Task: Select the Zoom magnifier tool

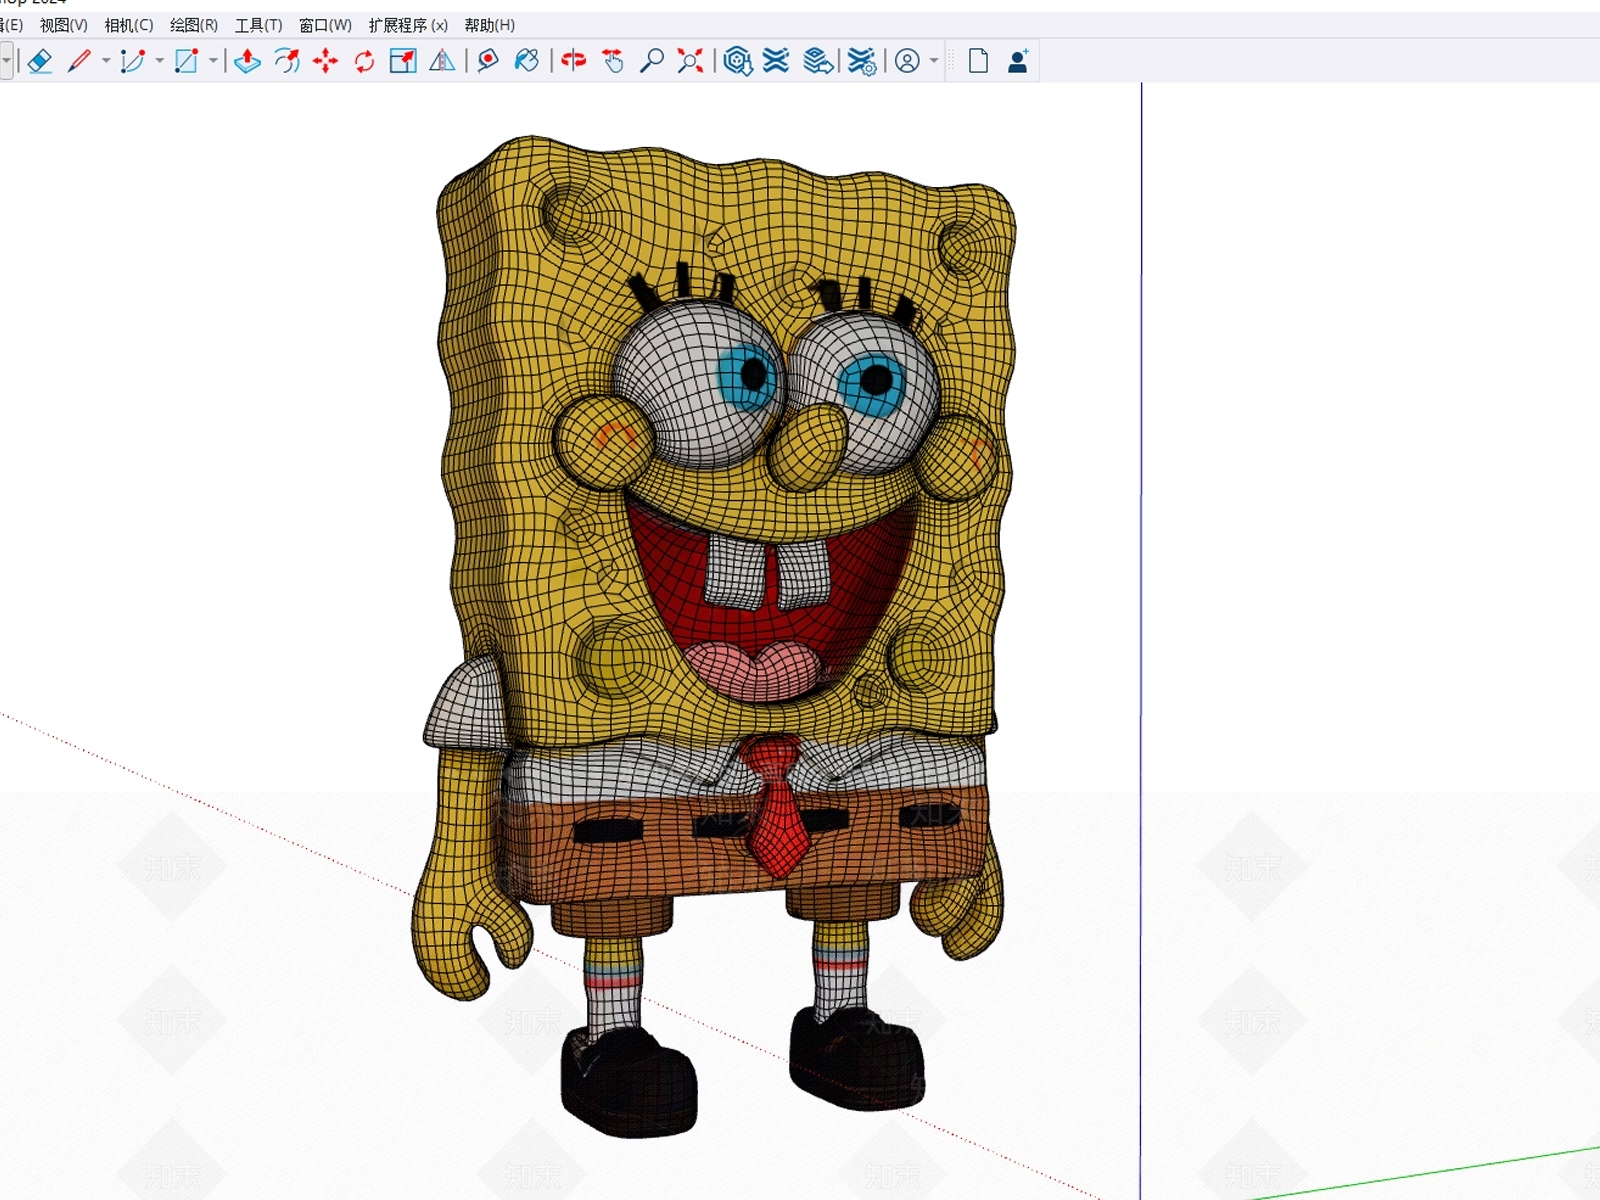Action: (x=652, y=61)
